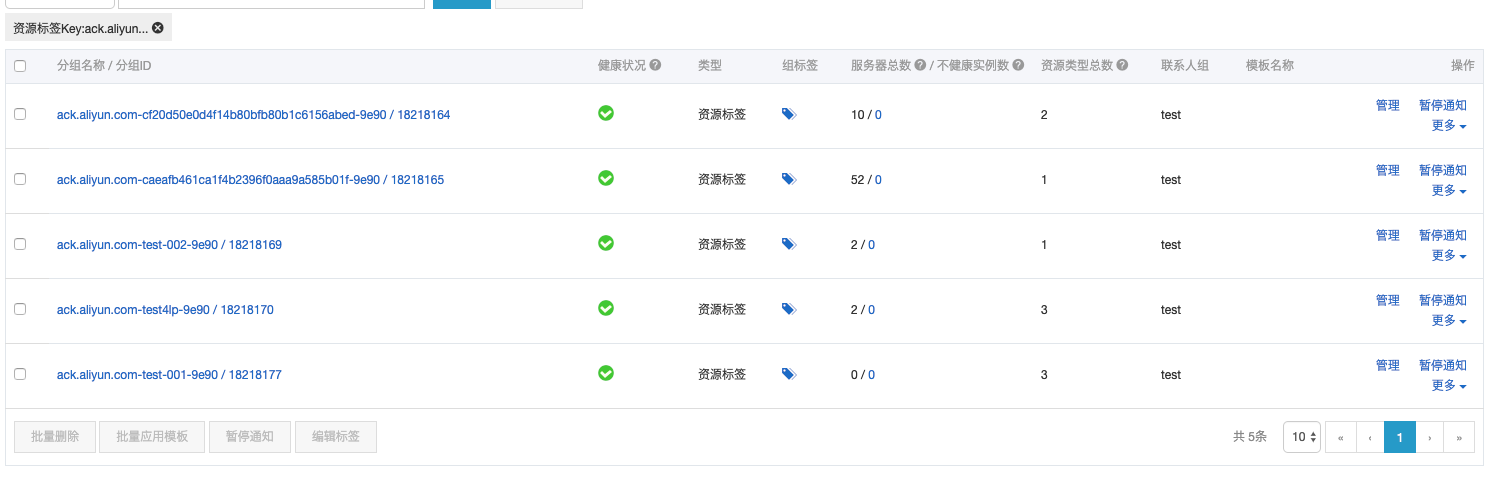Check the ack.aliyun.com-test-001-9e90 row
The image size is (1495, 495).
pos(20,374)
